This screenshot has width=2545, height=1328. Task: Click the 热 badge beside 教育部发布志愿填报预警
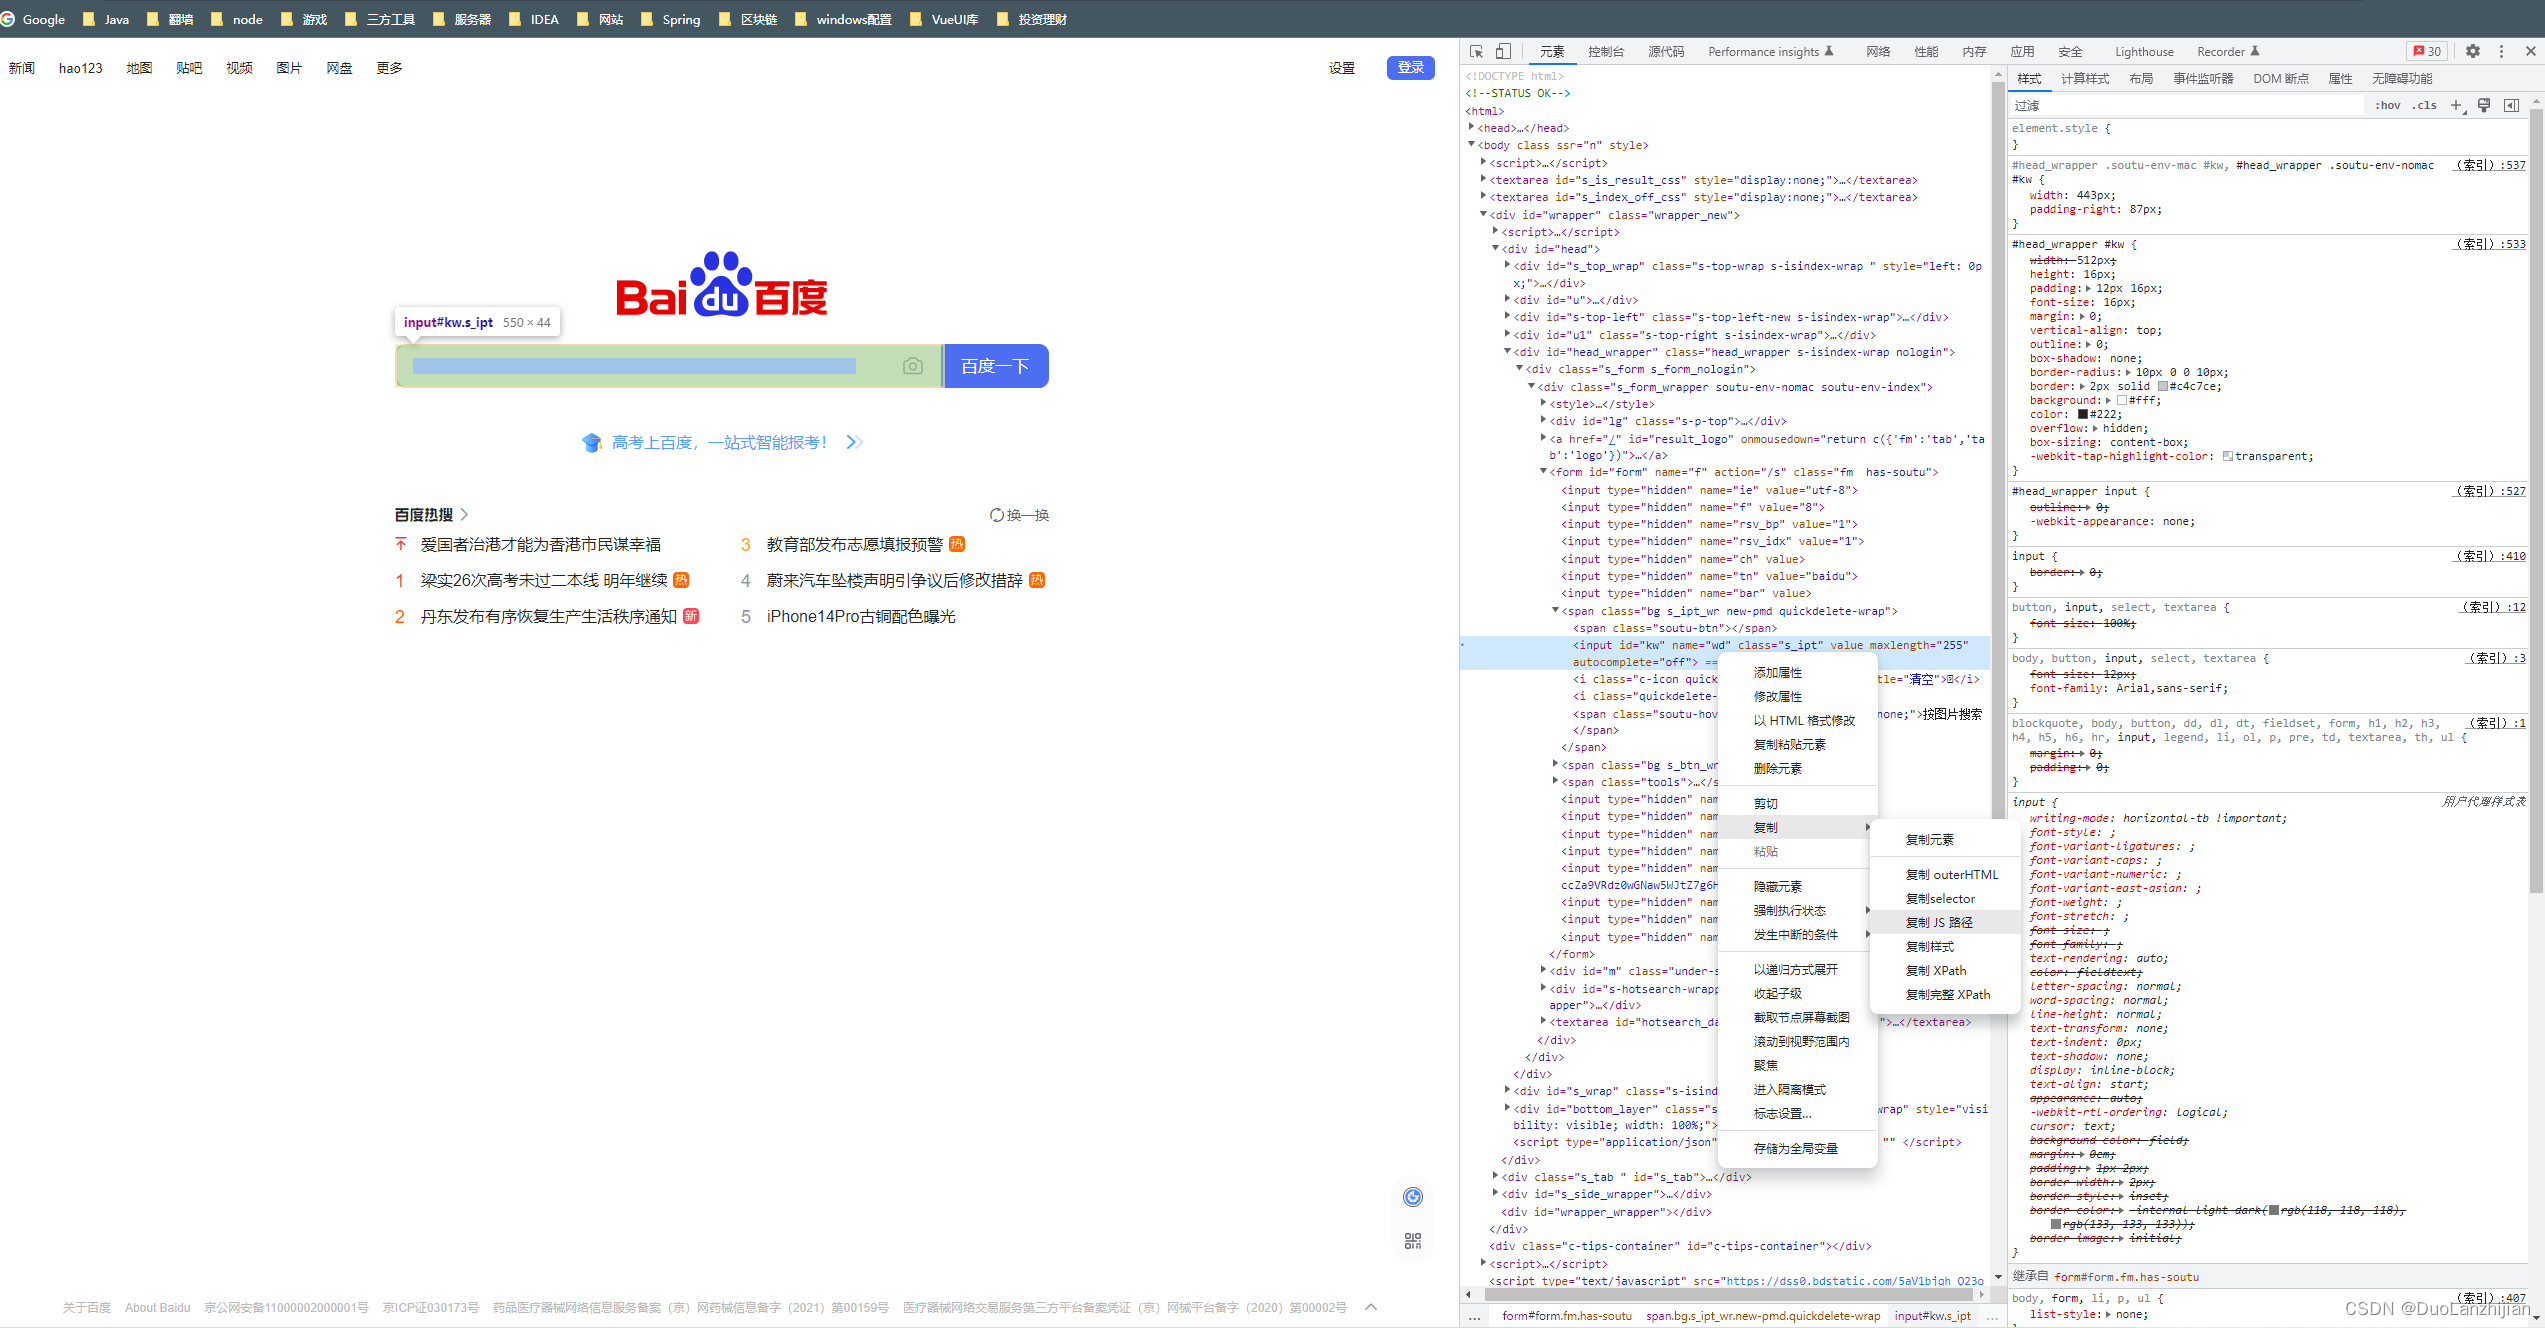957,544
